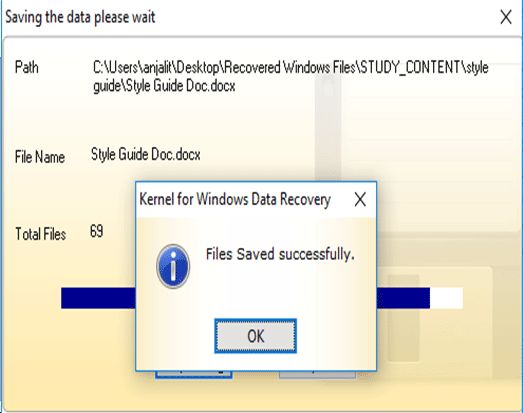Click the white unfilled end of progress bar
Screen dimensions: 523x413
pyautogui.click(x=446, y=298)
